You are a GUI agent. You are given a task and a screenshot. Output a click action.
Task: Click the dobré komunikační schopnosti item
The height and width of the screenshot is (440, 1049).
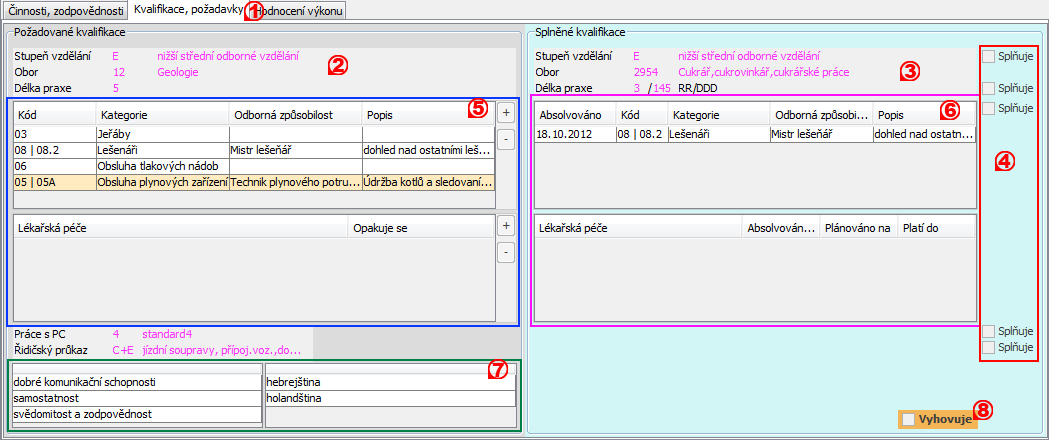point(130,381)
